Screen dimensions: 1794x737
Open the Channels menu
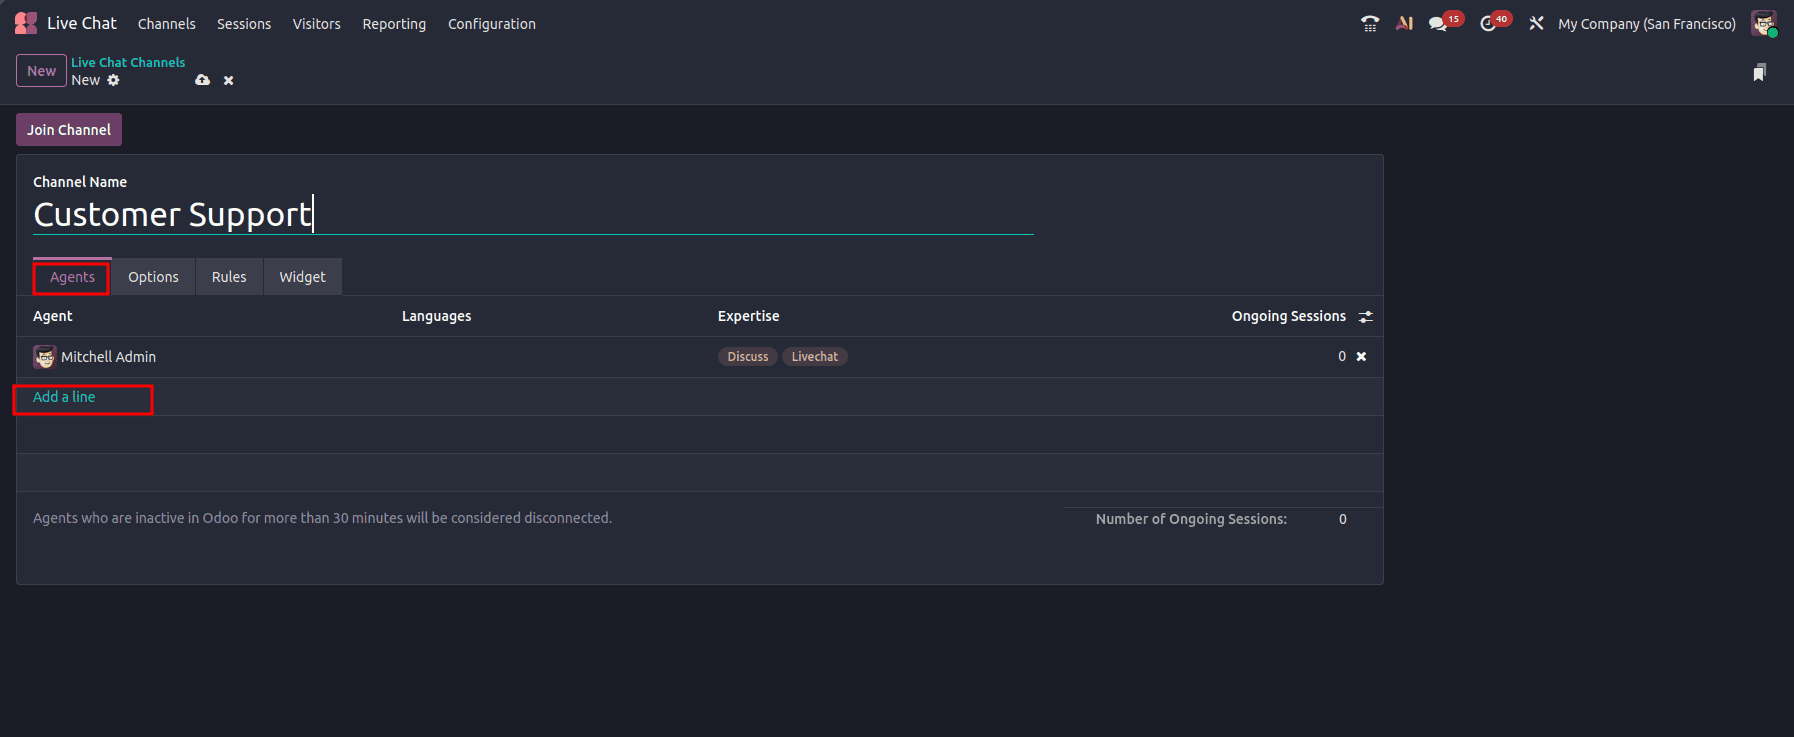tap(167, 24)
